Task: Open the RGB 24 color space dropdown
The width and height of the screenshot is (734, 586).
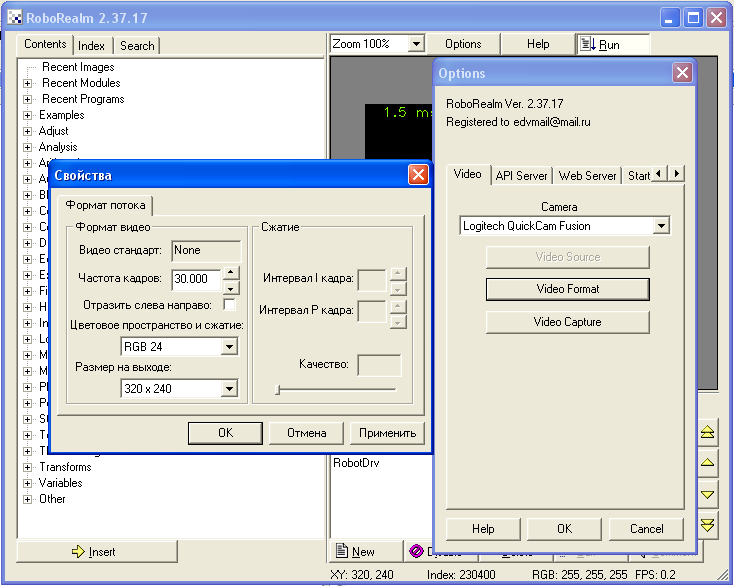Action: coord(229,347)
